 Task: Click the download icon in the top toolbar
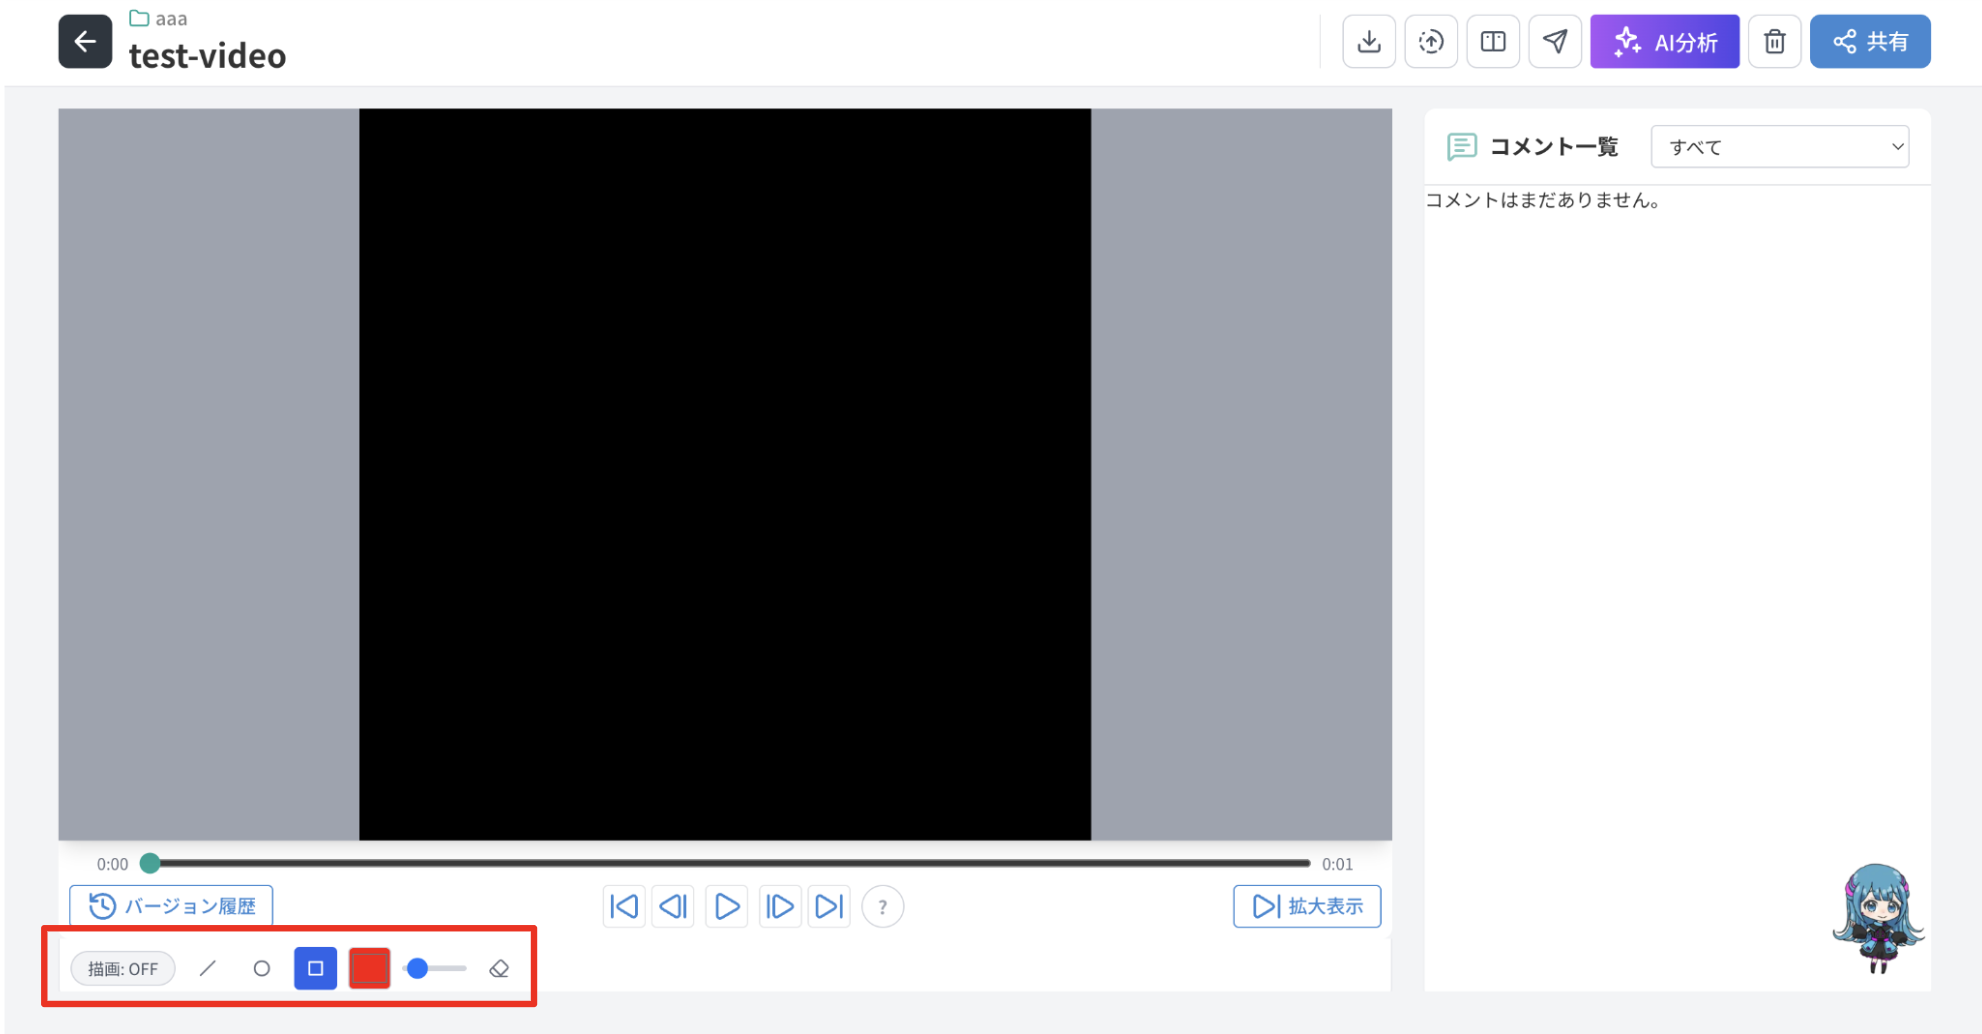[x=1369, y=41]
